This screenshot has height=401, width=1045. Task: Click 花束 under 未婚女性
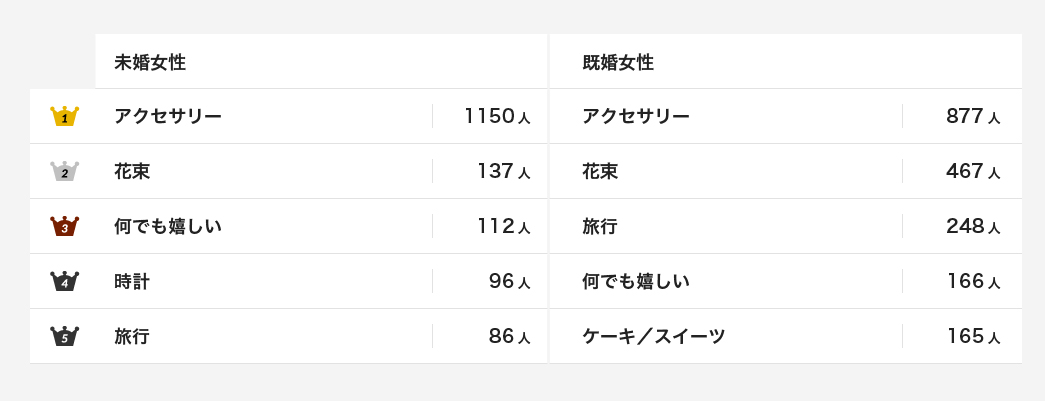pyautogui.click(x=132, y=171)
